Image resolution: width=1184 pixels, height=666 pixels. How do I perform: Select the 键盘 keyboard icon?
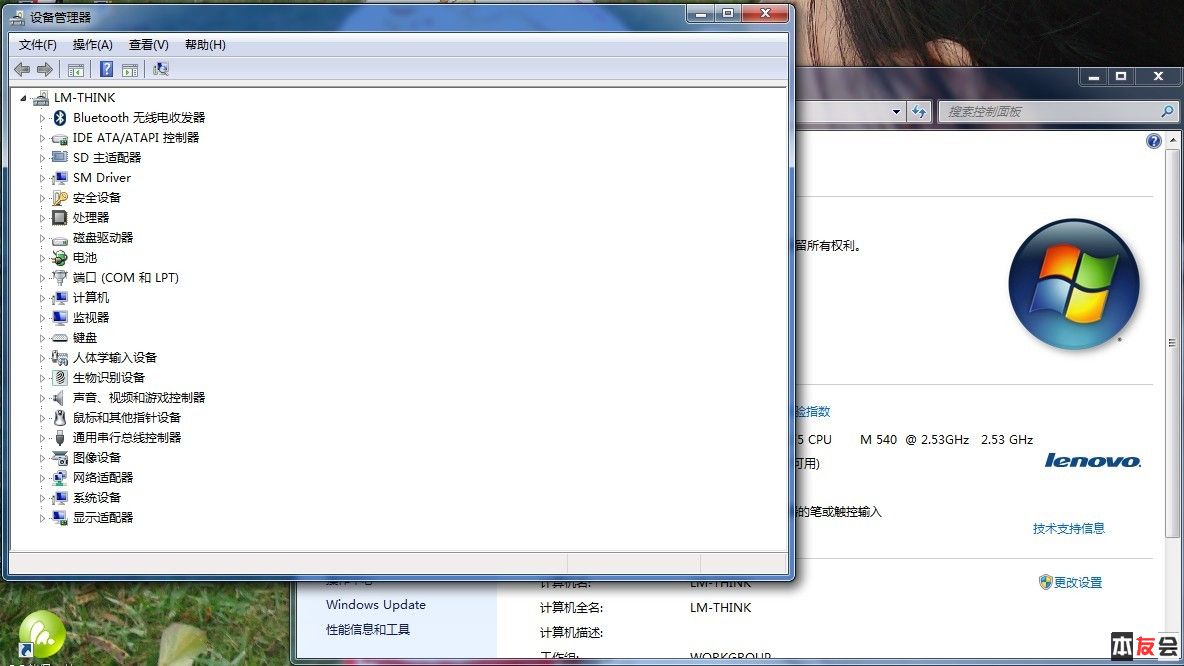pos(60,338)
